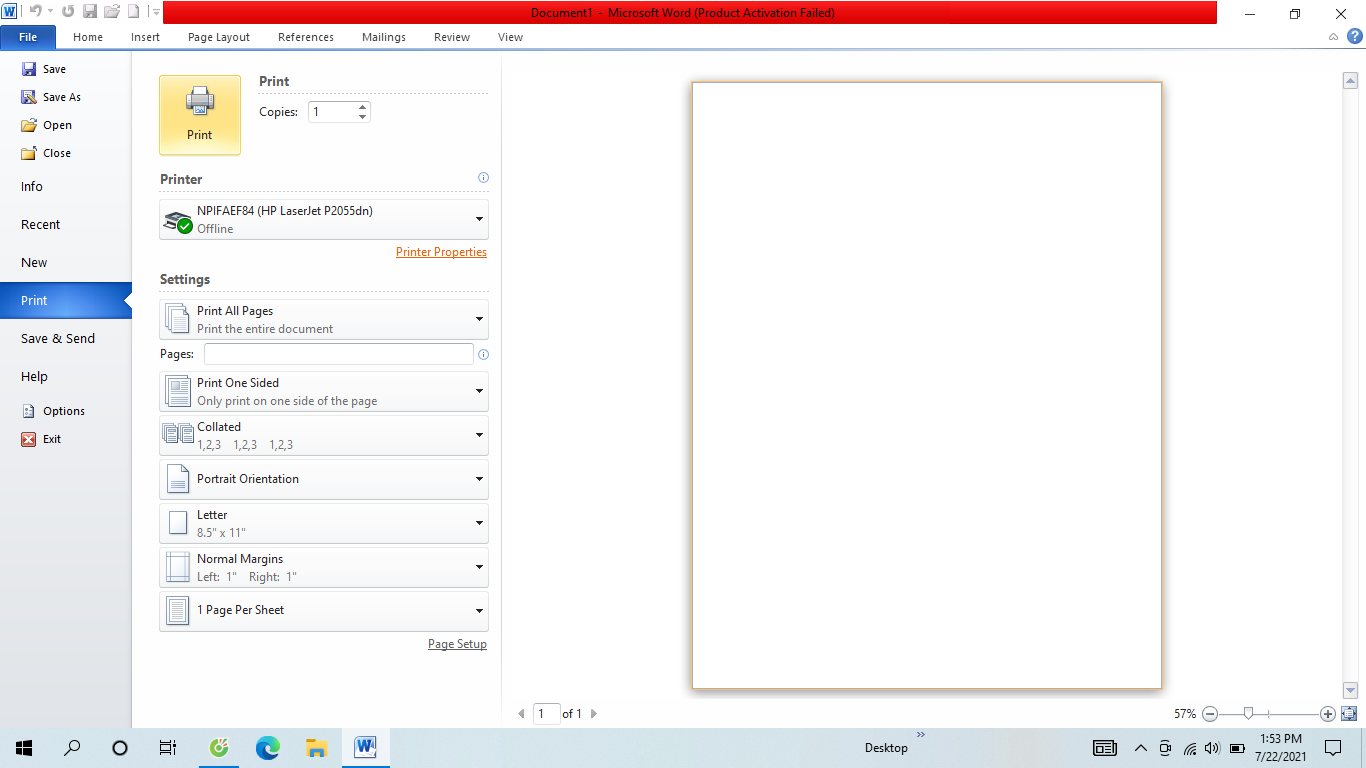The height and width of the screenshot is (768, 1366).
Task: Choose Open in the File menu
Action: [x=47, y=125]
